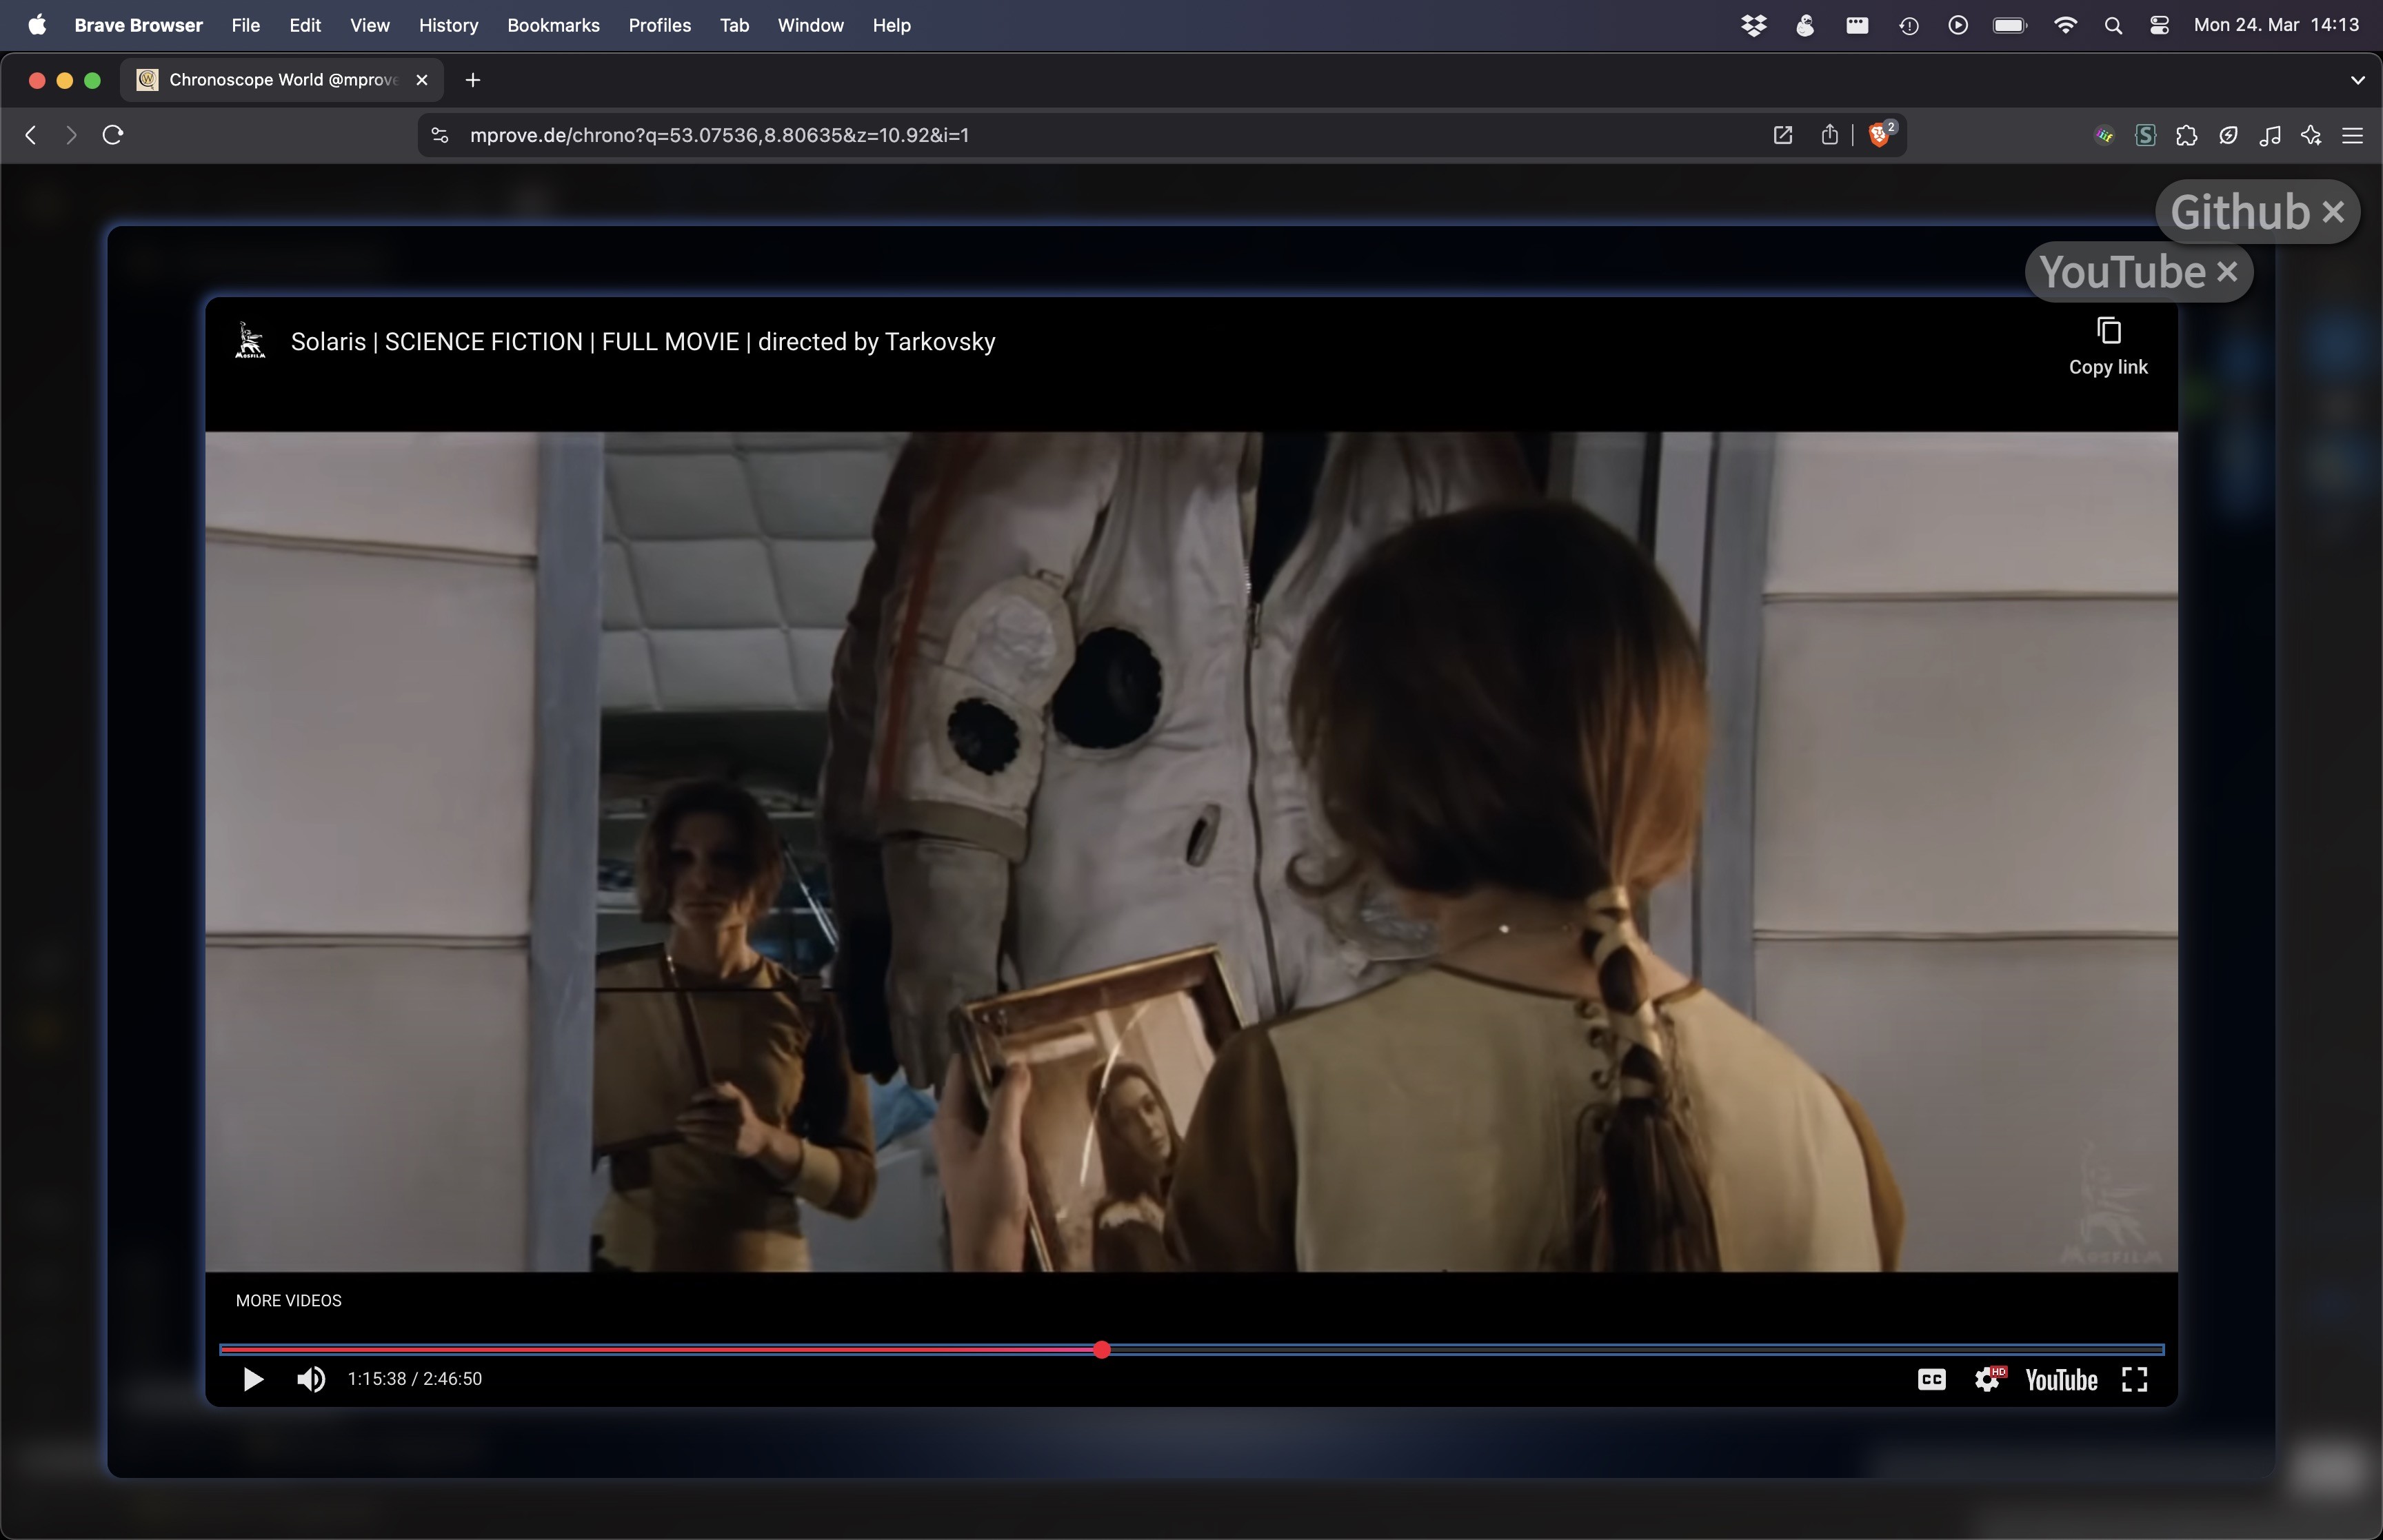Image resolution: width=2383 pixels, height=1540 pixels.
Task: Open the Help menu
Action: coord(891,25)
